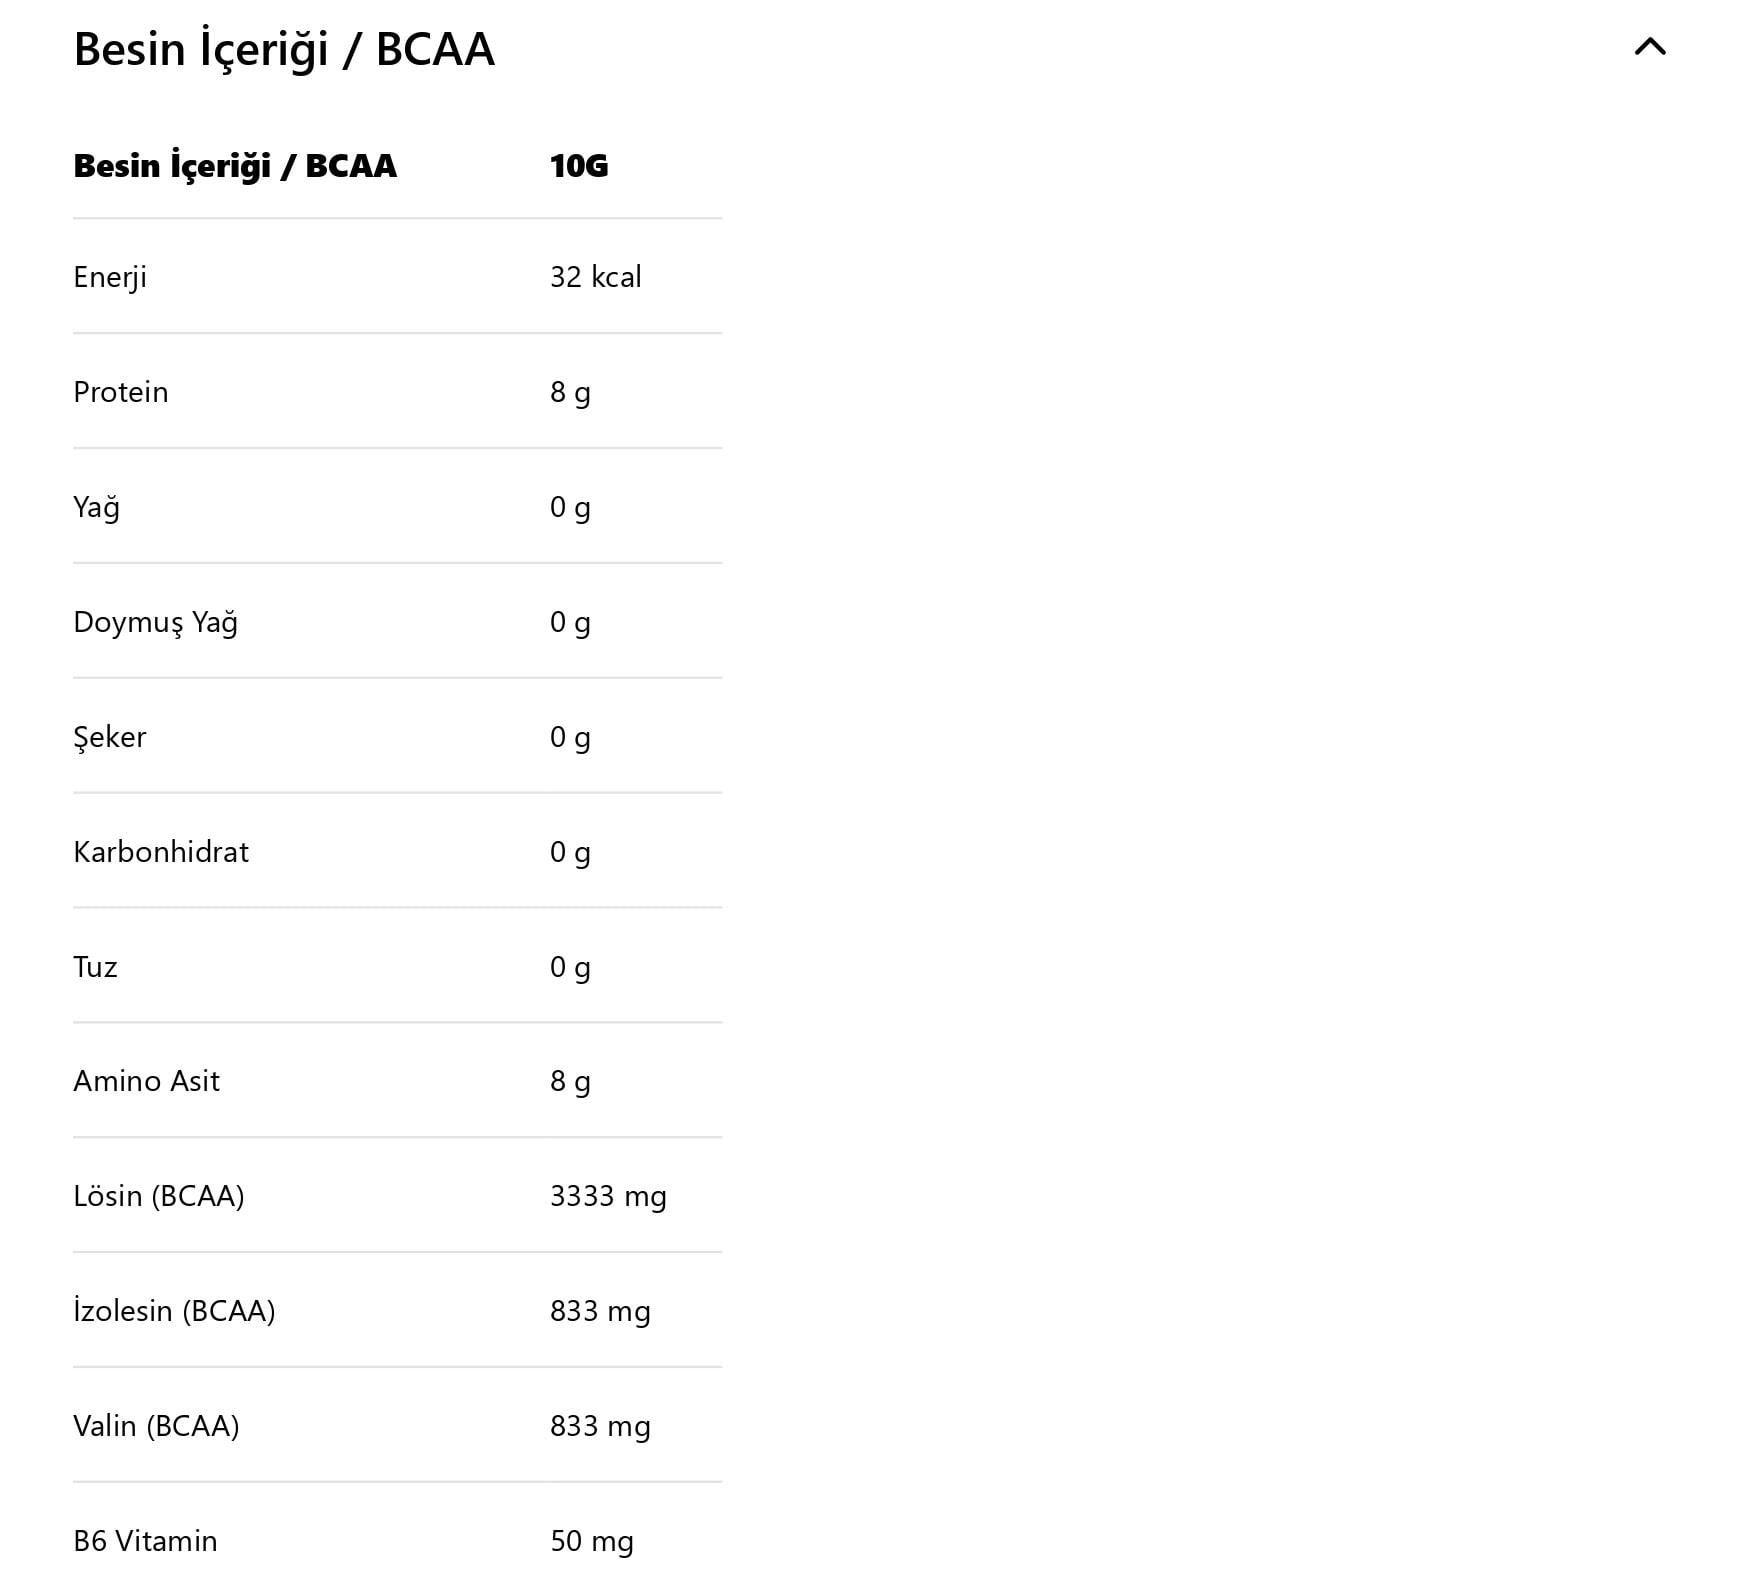This screenshot has height=1589, width=1749.
Task: Click the Şeker row label
Action: 110,737
